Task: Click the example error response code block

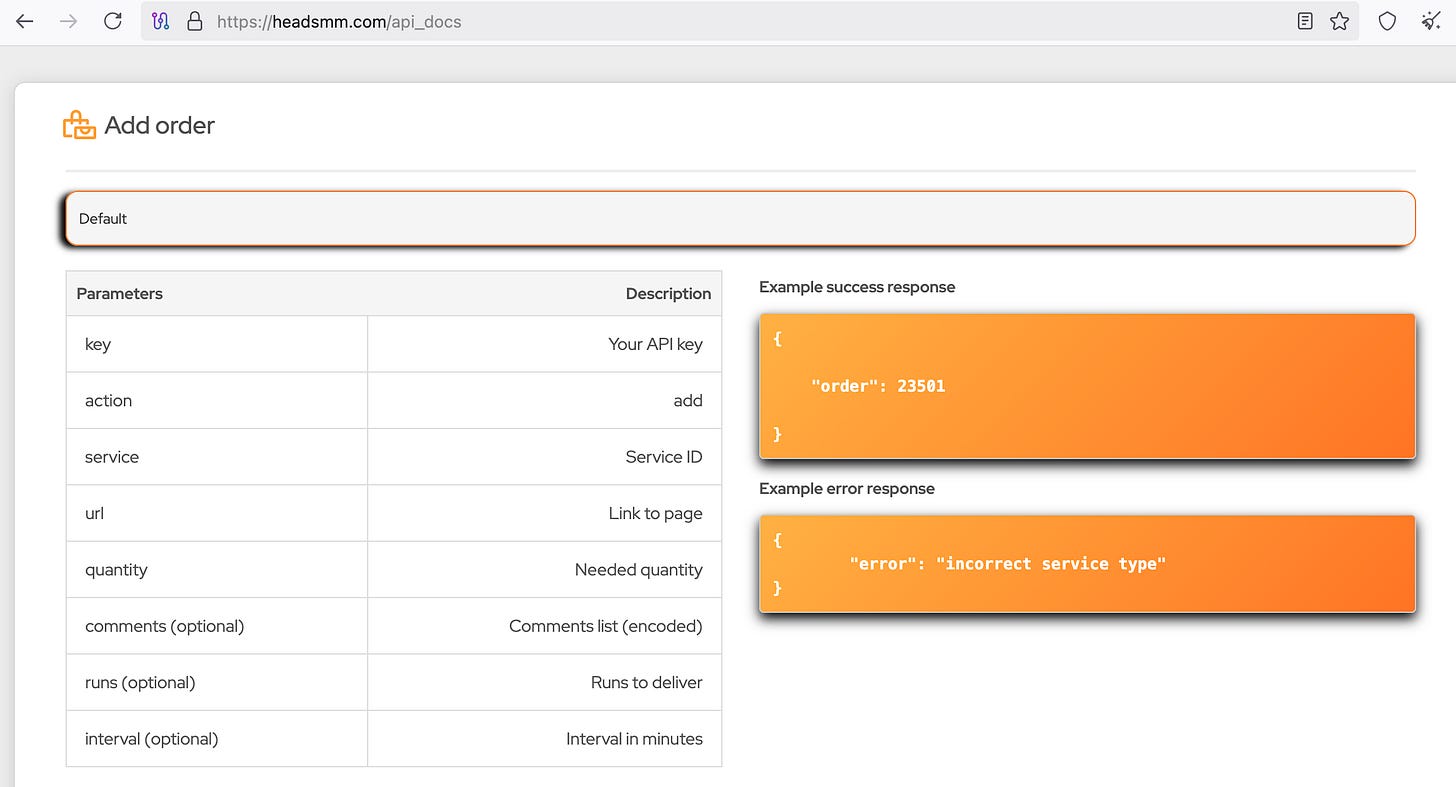Action: 1087,563
